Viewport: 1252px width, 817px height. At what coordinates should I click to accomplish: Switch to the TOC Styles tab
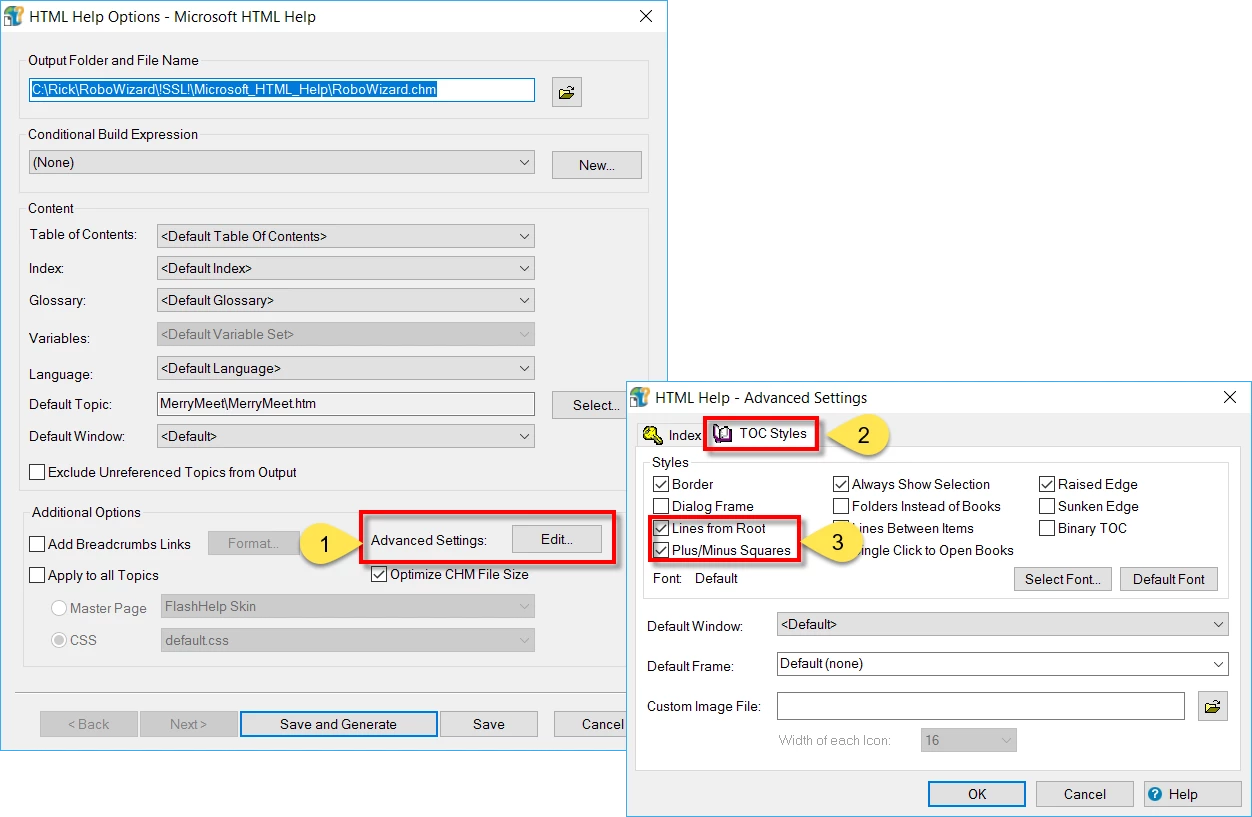click(760, 433)
